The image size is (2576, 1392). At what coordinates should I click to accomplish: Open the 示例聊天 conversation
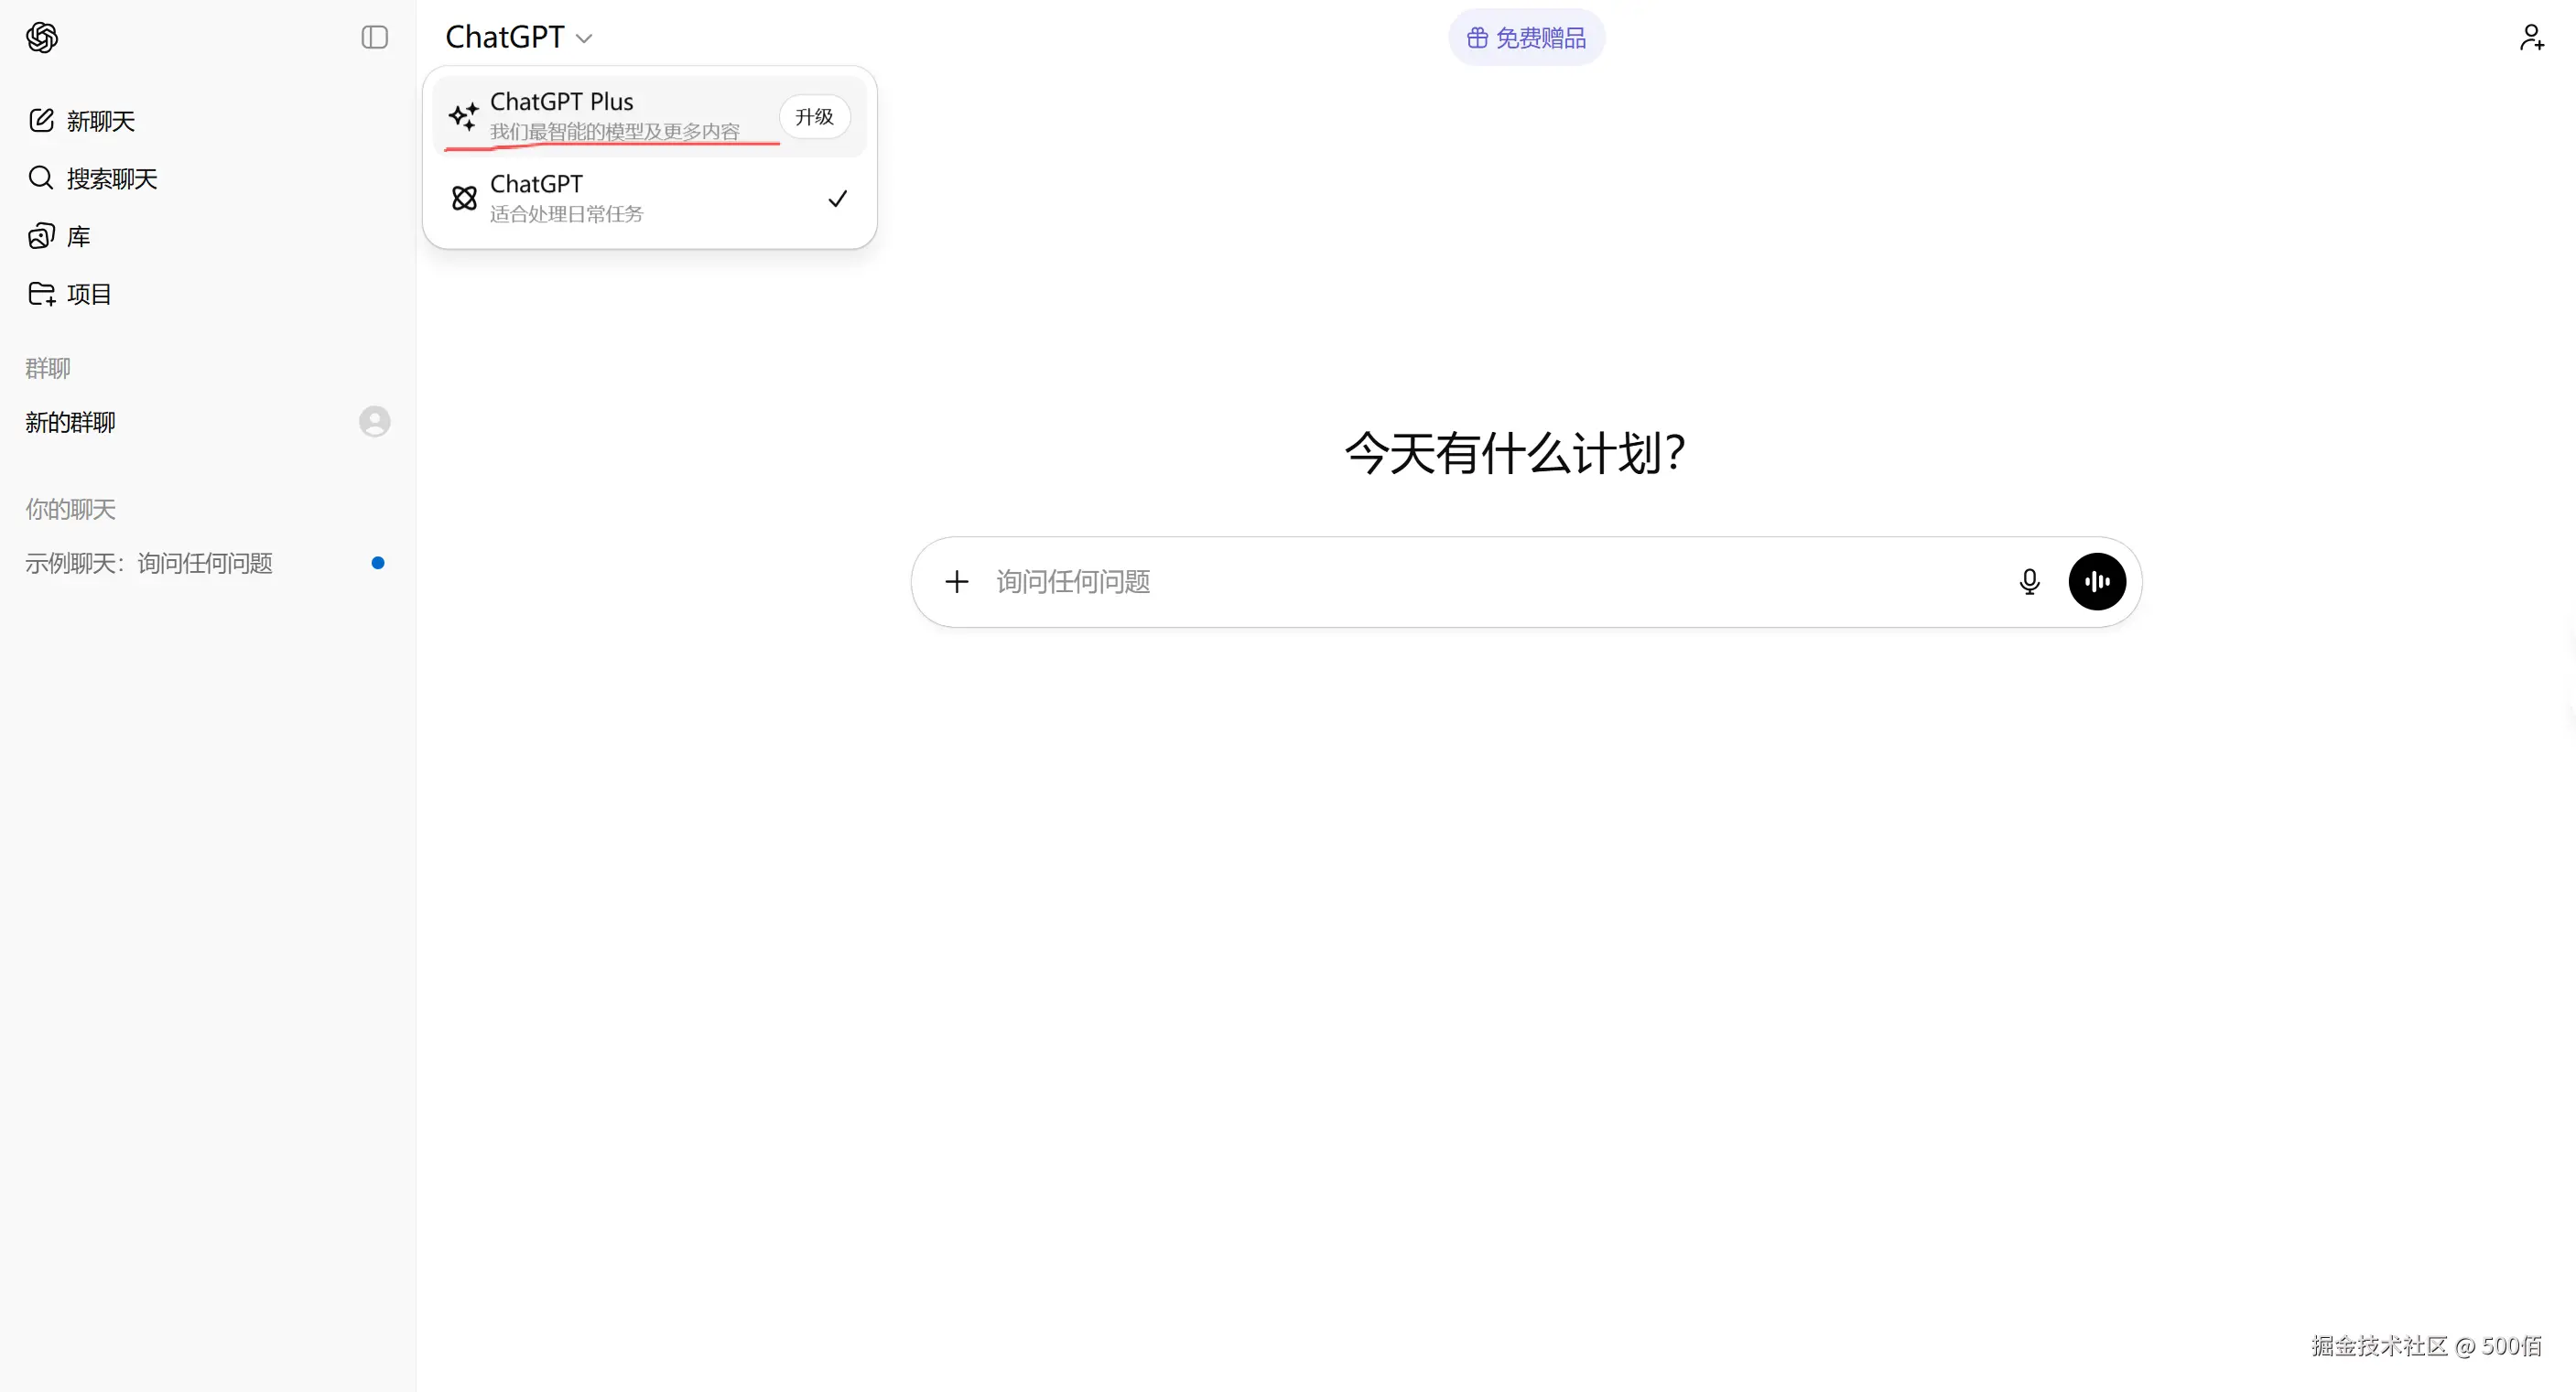[148, 563]
